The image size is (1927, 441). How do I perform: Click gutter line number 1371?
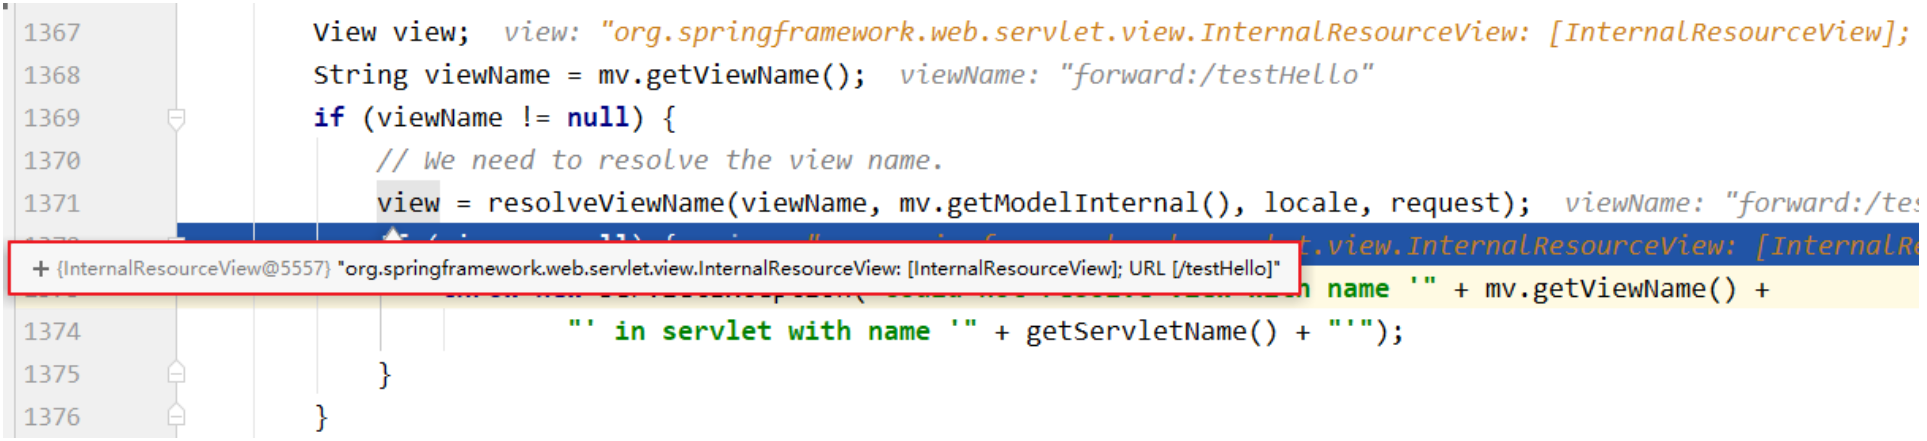point(52,204)
